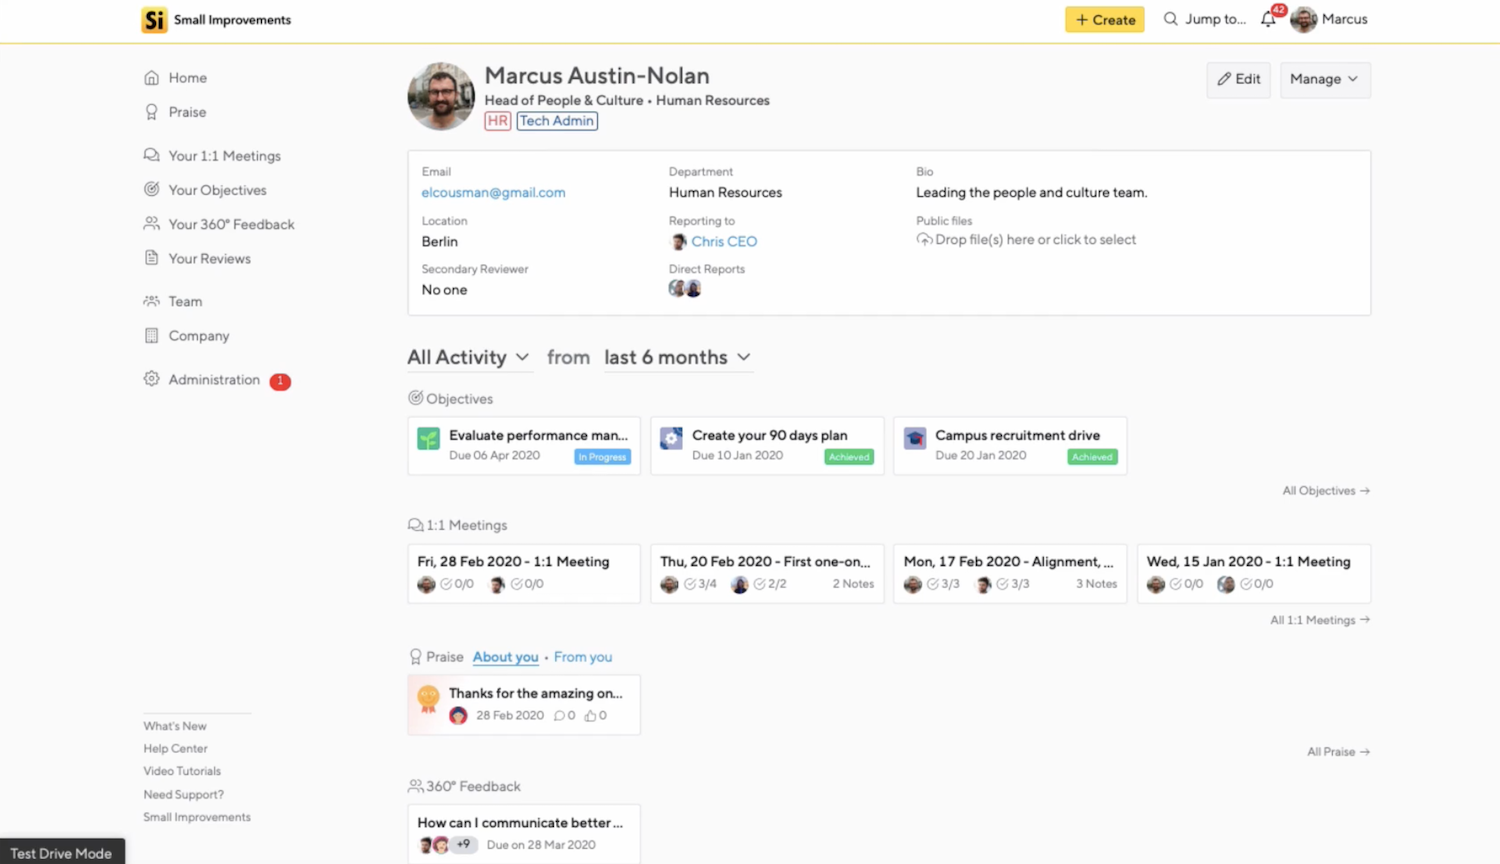Click Marcus Austin-Nolan's profile photo
The height and width of the screenshot is (864, 1500).
tap(440, 96)
